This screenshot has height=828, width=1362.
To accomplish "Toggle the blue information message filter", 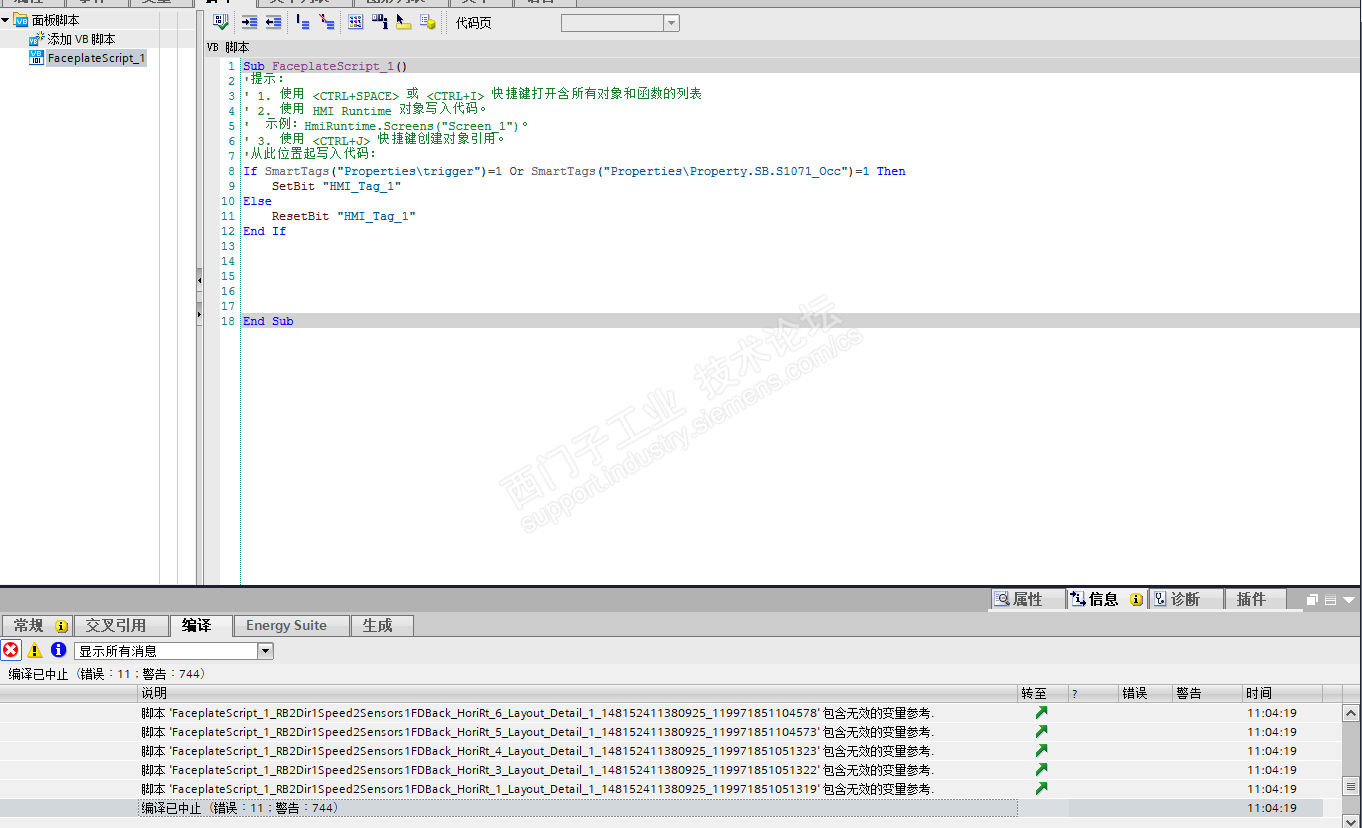I will click(x=58, y=650).
